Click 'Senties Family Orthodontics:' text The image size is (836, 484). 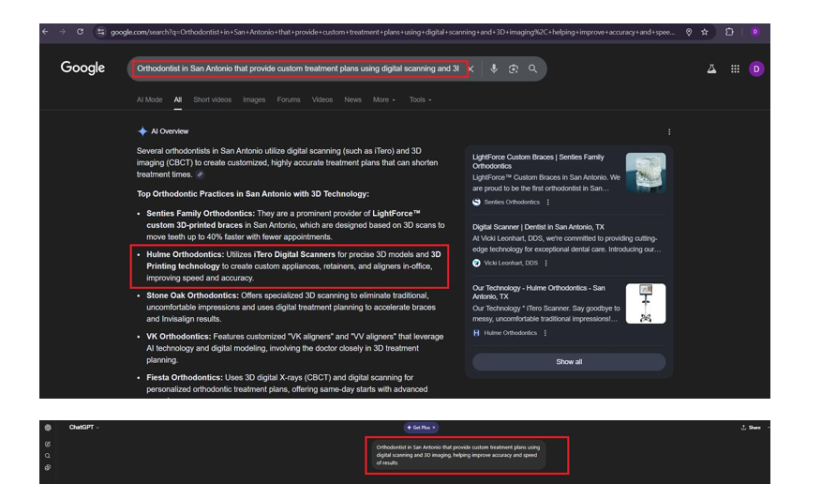click(200, 213)
